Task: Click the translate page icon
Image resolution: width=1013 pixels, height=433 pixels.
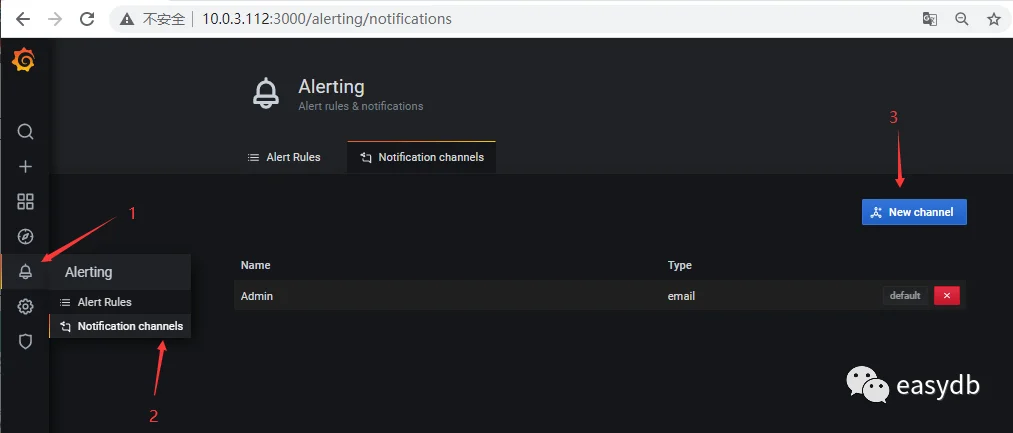Action: coord(930,19)
